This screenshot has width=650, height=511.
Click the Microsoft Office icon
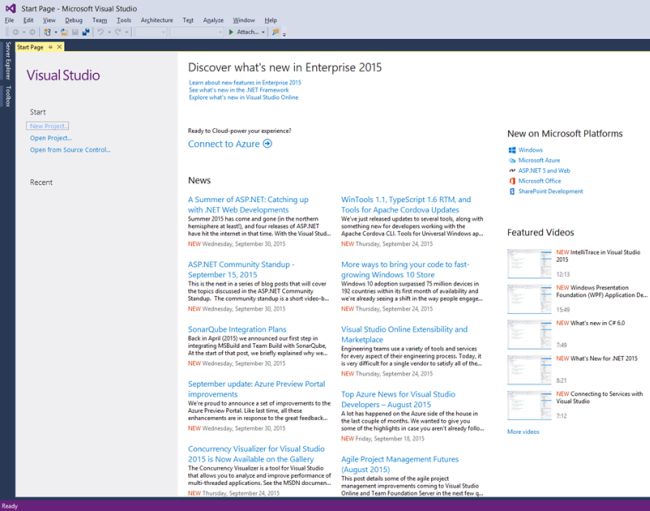point(512,181)
